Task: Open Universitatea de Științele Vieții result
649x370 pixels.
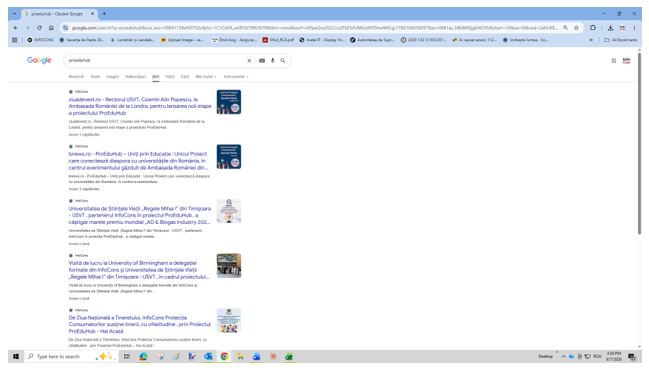Action: (140, 215)
